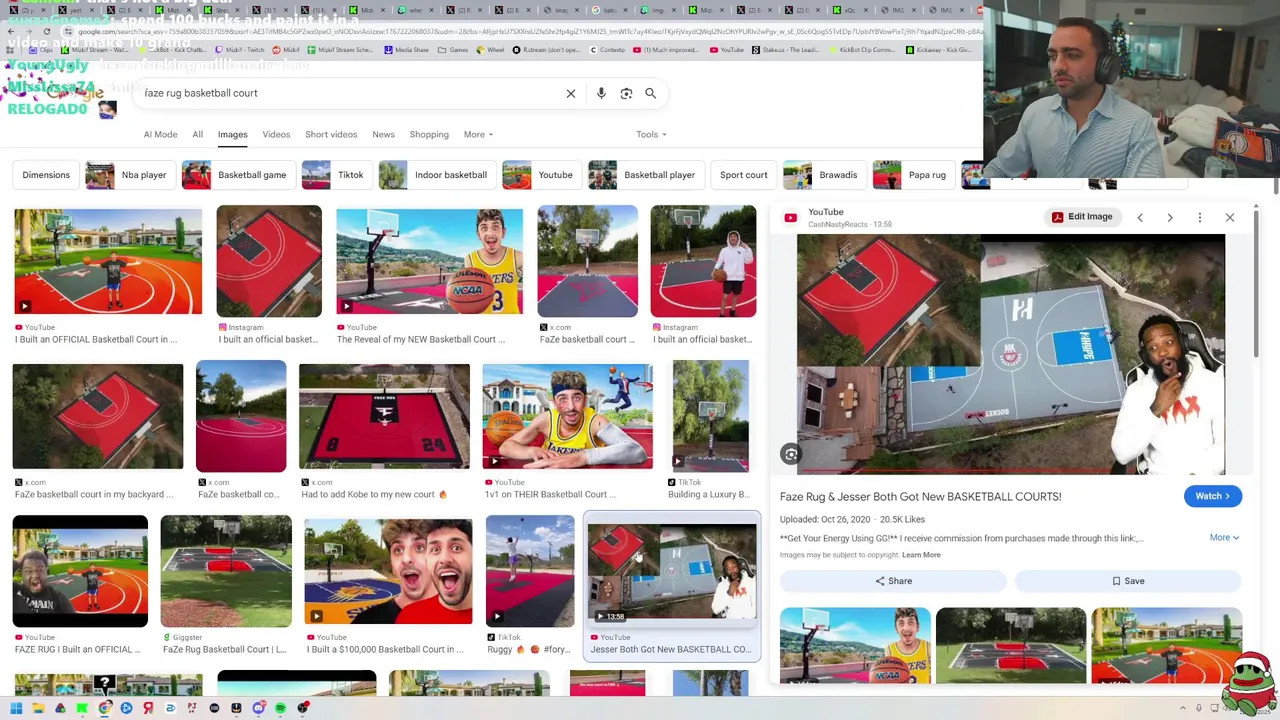Open 'I Built a $100,000 Basketball Court' thumbnail

point(388,571)
